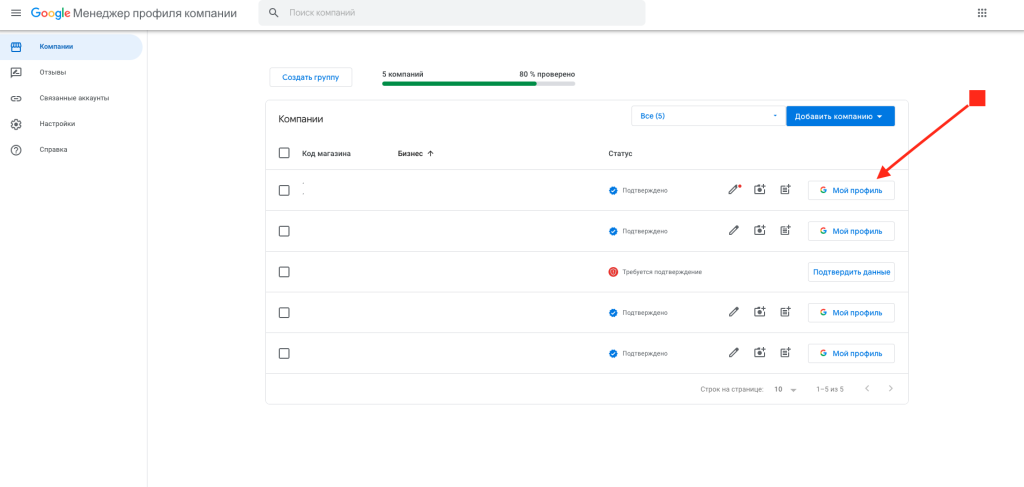The width and height of the screenshot is (1024, 487).
Task: Select the first company row checkbox
Action: point(284,190)
